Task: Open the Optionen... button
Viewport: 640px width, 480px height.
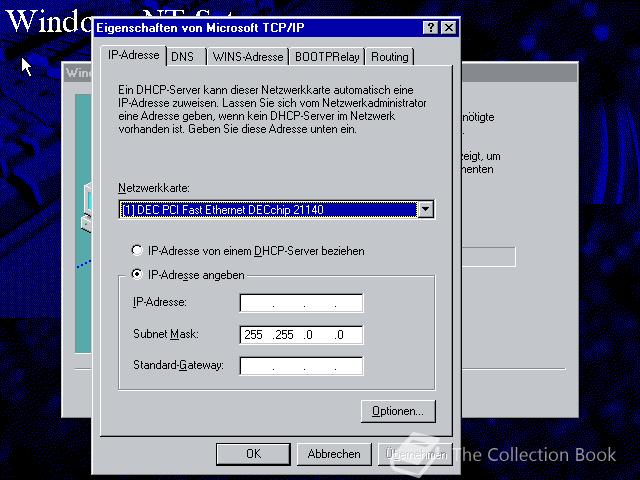Action: pos(398,411)
